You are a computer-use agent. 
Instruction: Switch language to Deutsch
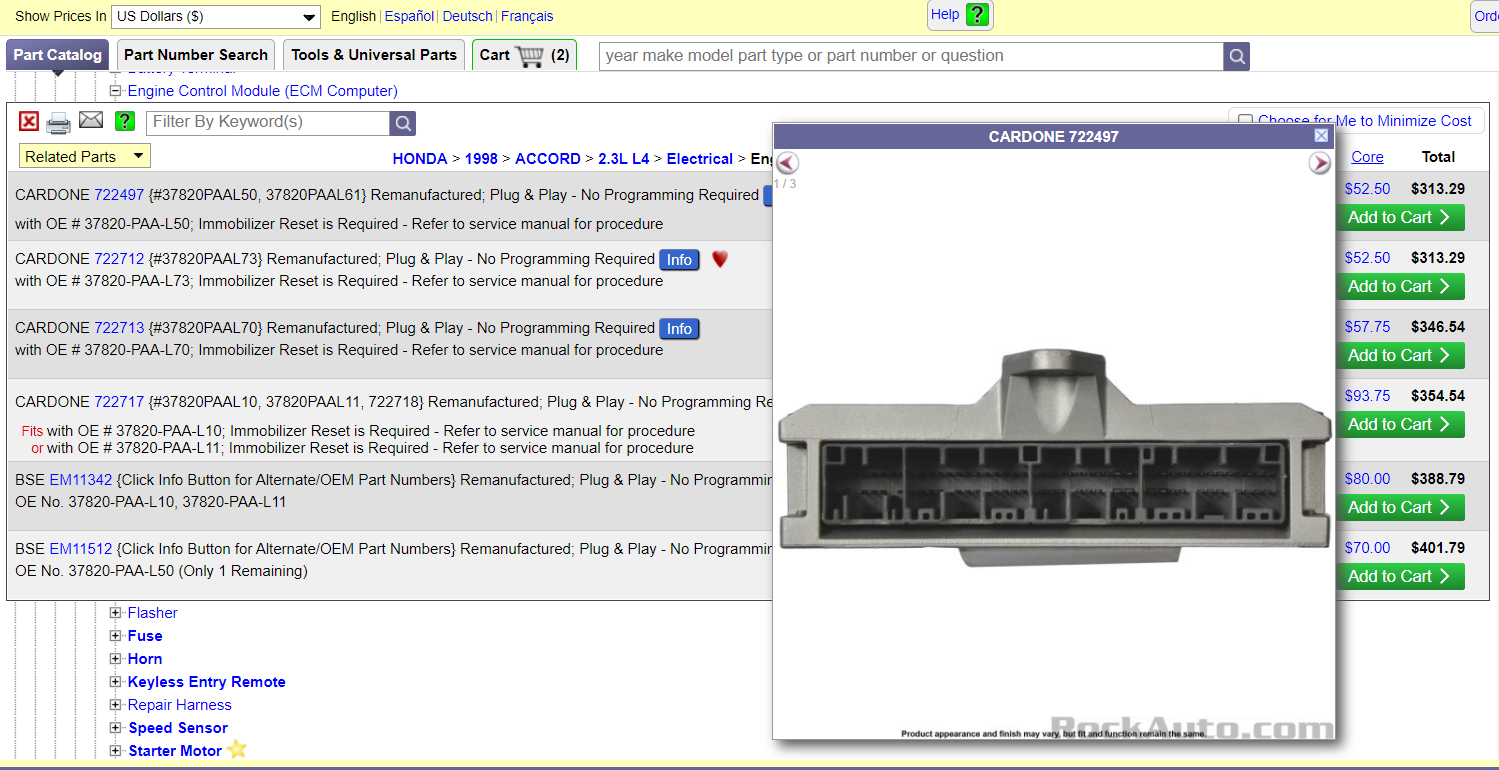(x=467, y=16)
